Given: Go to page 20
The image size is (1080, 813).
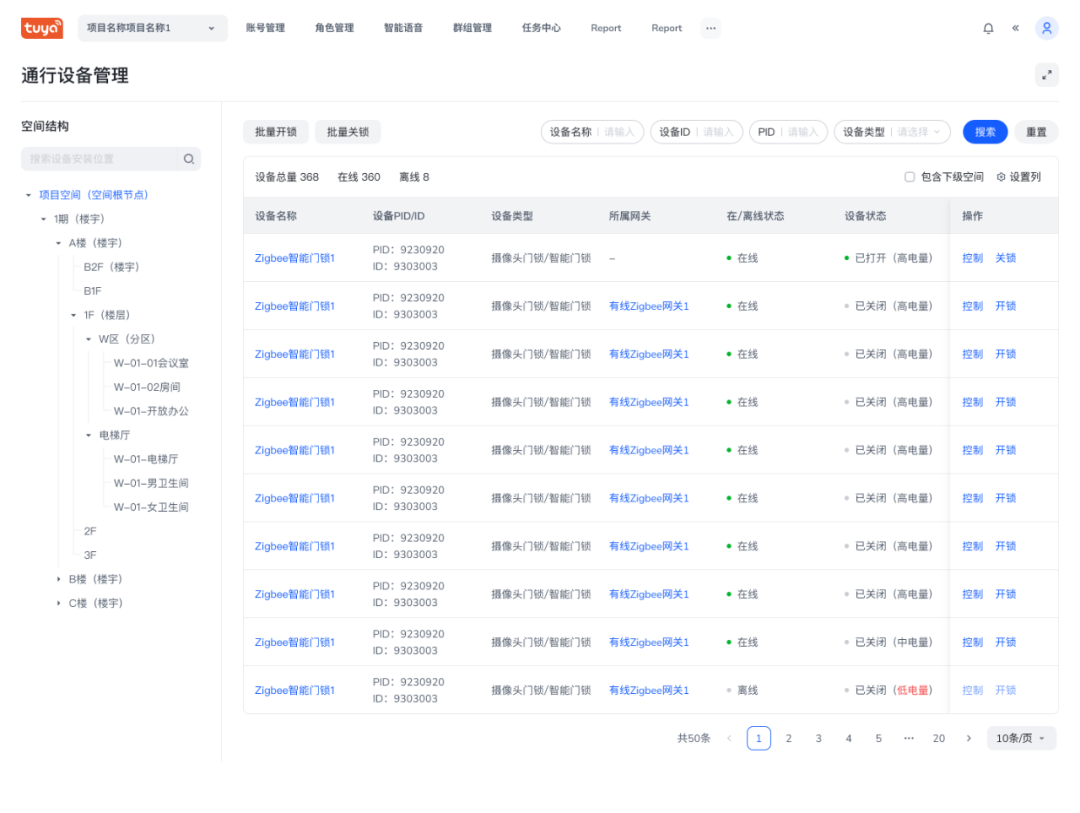Looking at the screenshot, I should pyautogui.click(x=939, y=738).
